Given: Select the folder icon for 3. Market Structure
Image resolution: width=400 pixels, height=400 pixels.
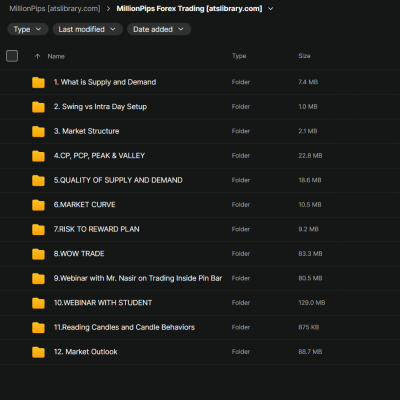Looking at the screenshot, I should click(38, 131).
